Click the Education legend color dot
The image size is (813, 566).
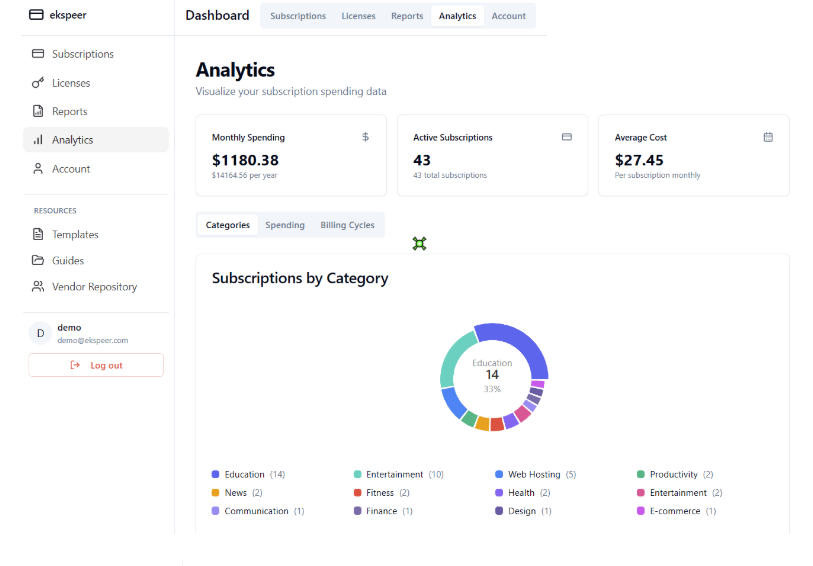coord(215,474)
